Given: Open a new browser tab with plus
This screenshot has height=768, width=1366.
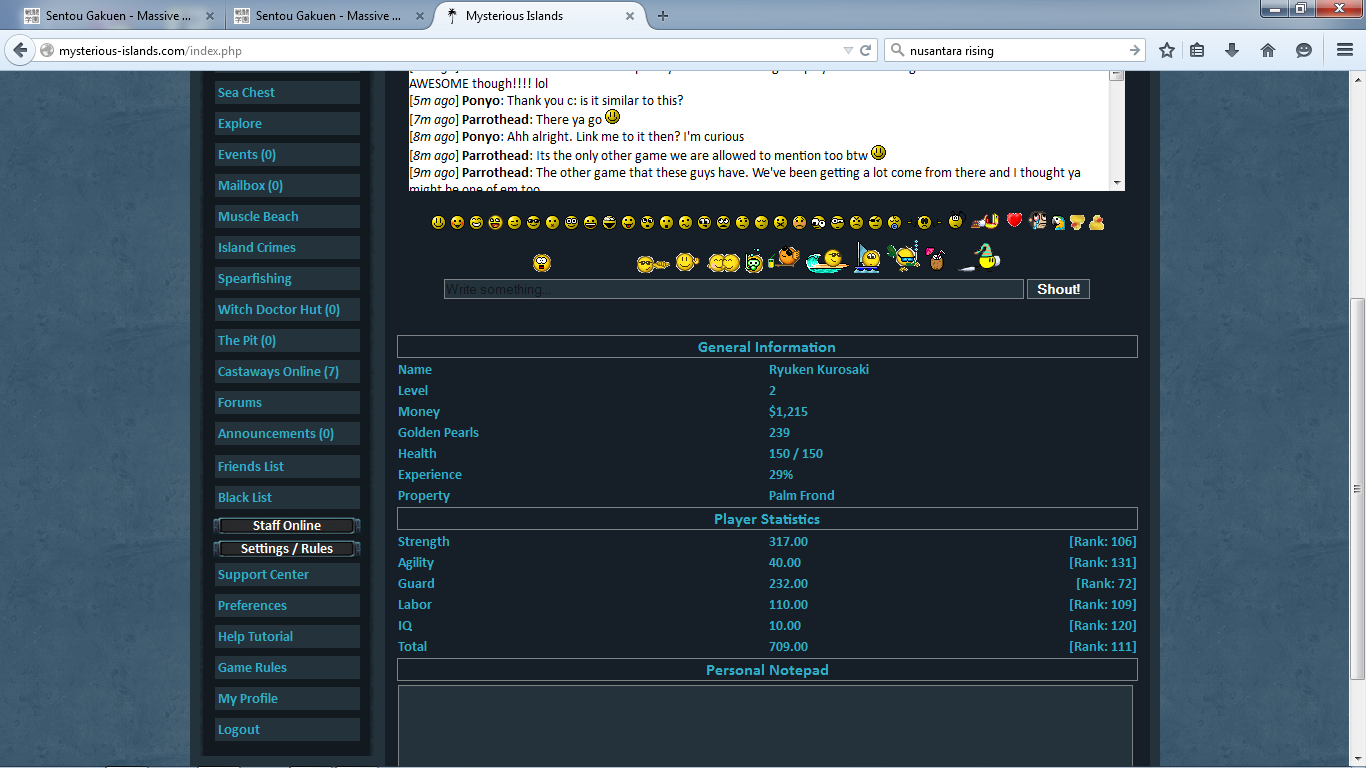Looking at the screenshot, I should coord(663,16).
